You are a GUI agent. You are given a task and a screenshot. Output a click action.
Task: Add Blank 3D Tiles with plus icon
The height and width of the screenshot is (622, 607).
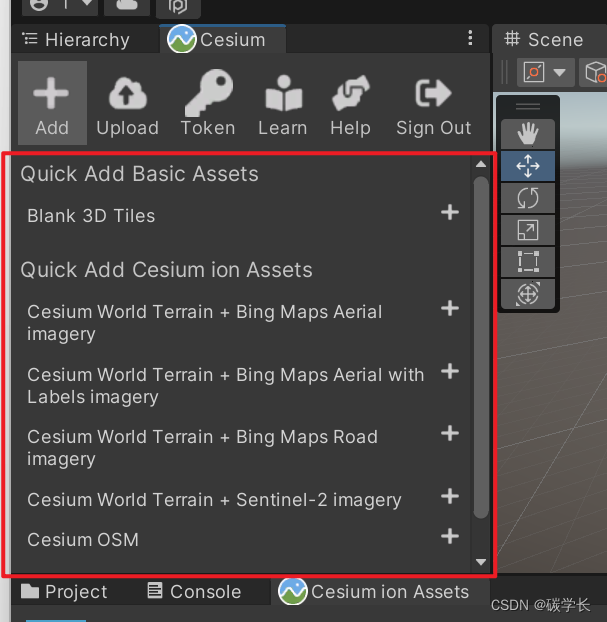click(x=450, y=212)
